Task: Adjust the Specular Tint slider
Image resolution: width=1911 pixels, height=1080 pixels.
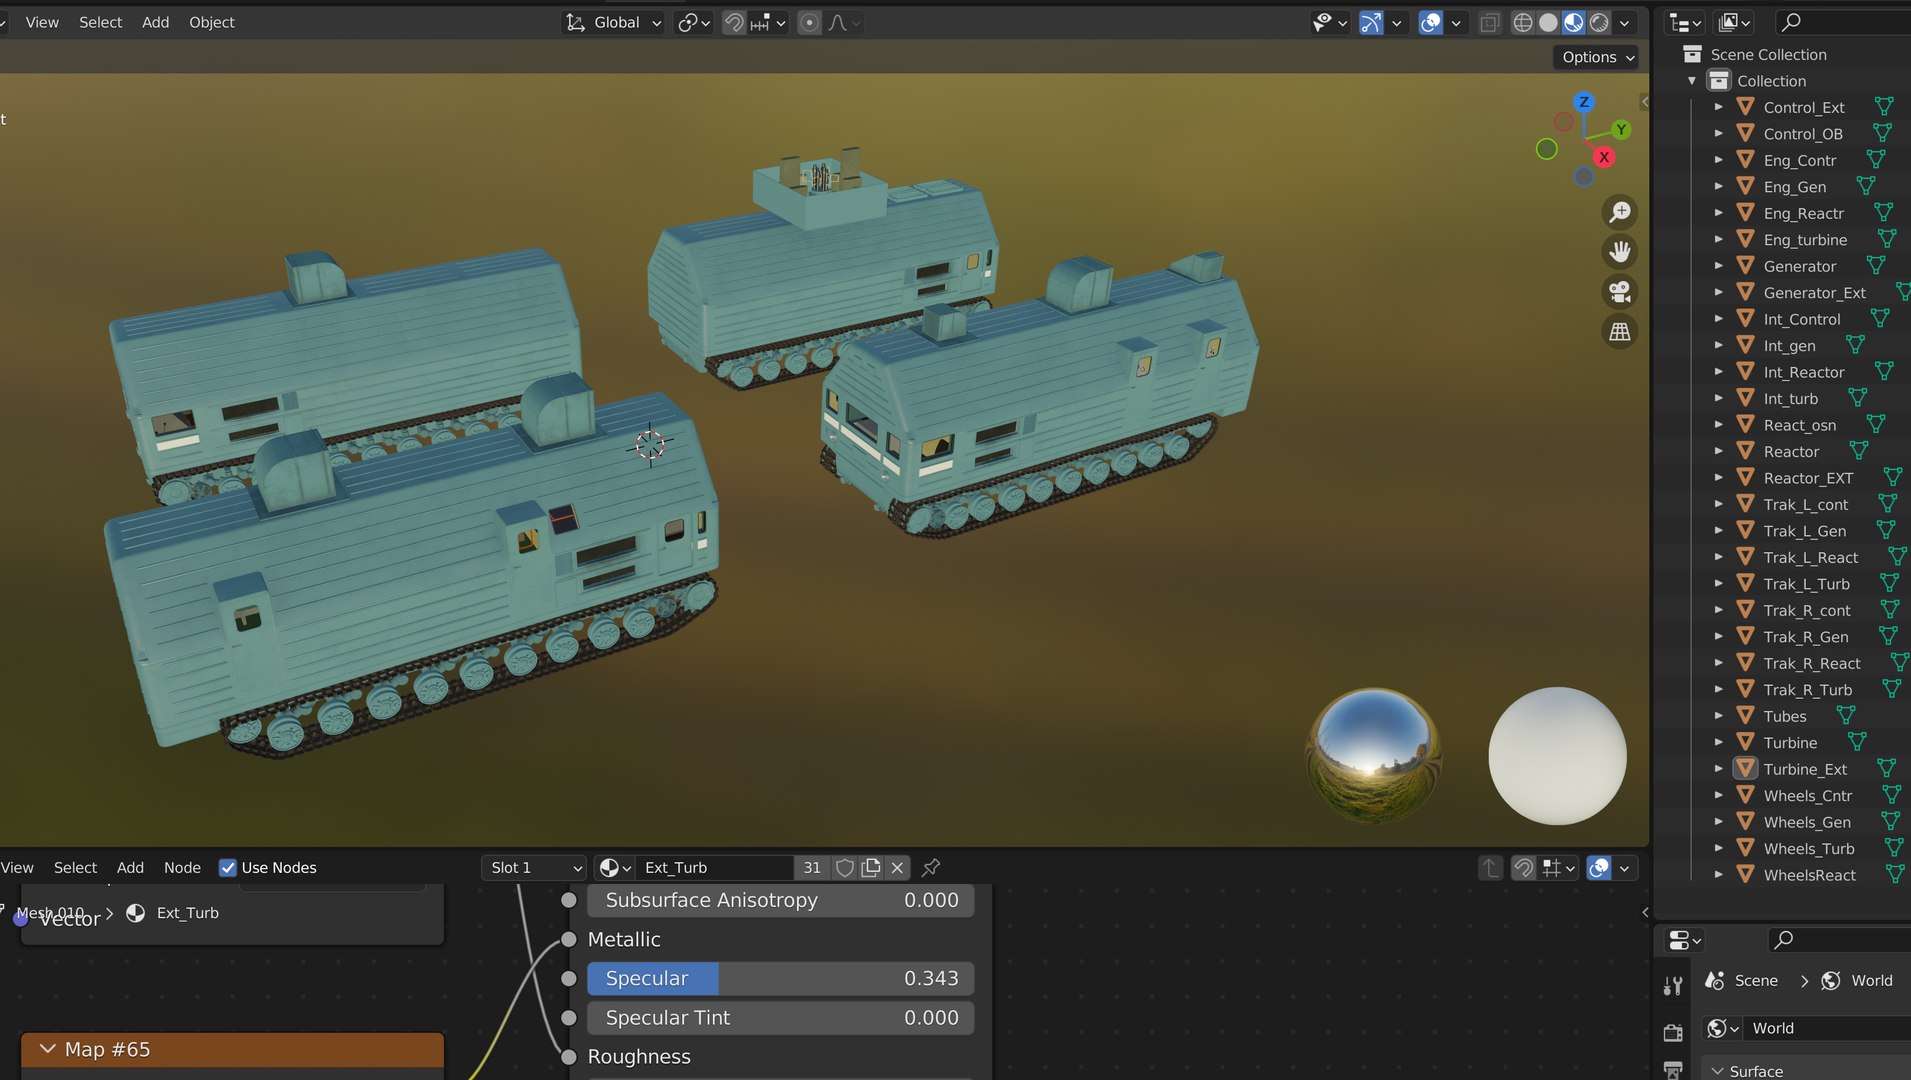Action: tap(780, 1018)
